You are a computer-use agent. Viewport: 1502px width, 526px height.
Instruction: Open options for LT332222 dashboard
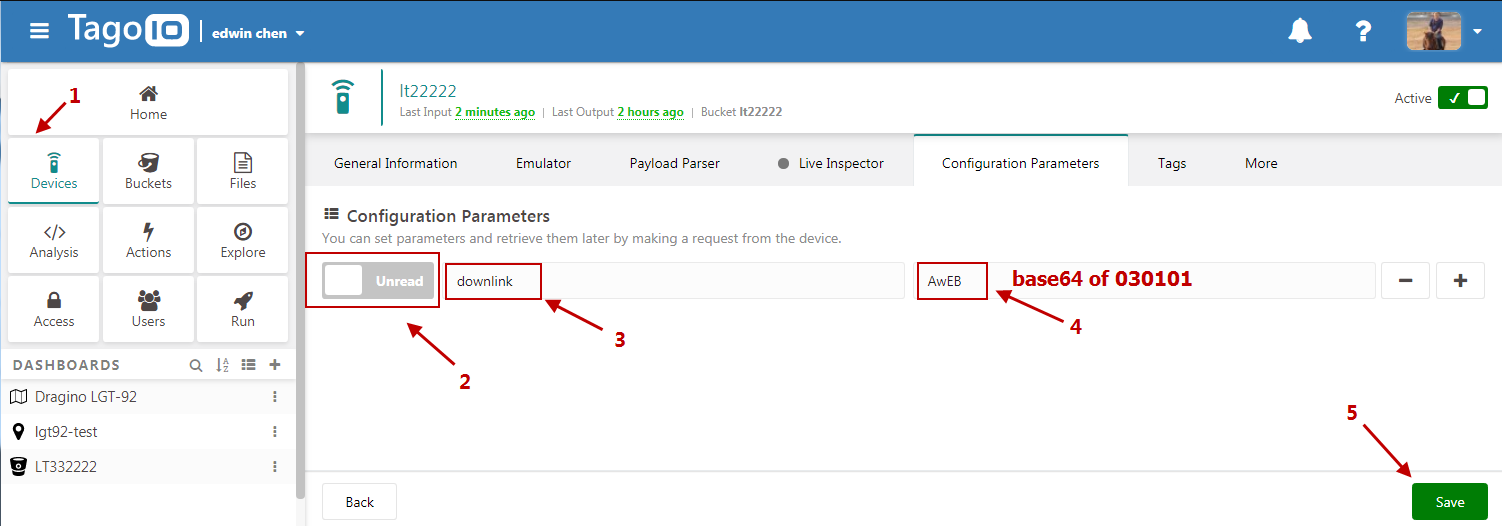coord(275,467)
